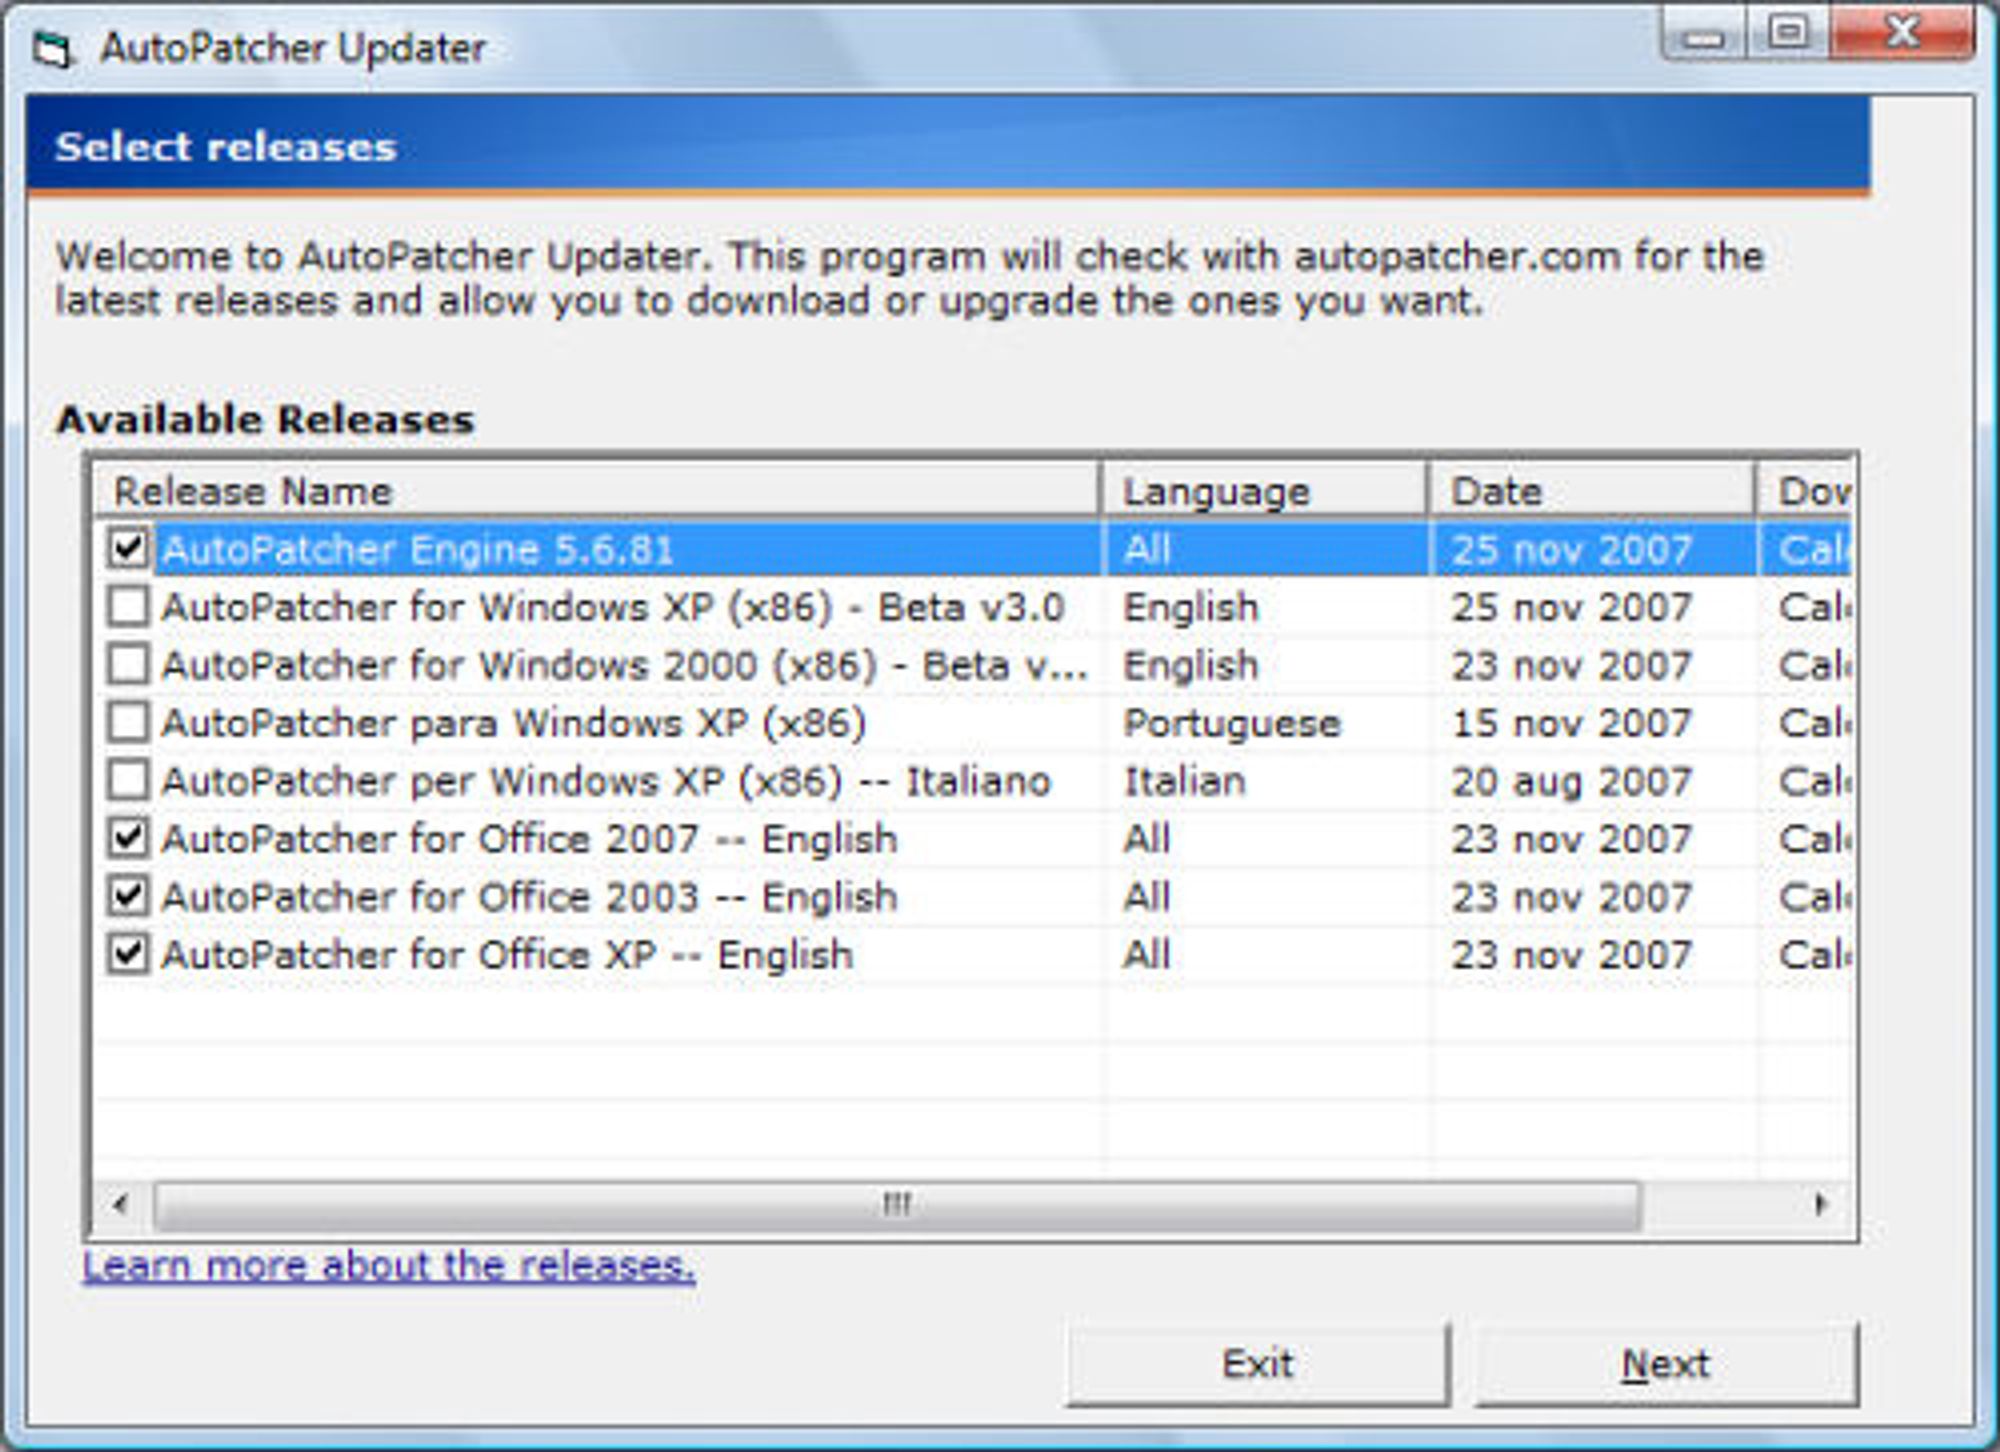Select row text 'AutoPatcher Engine 5.6.81'

click(x=418, y=549)
